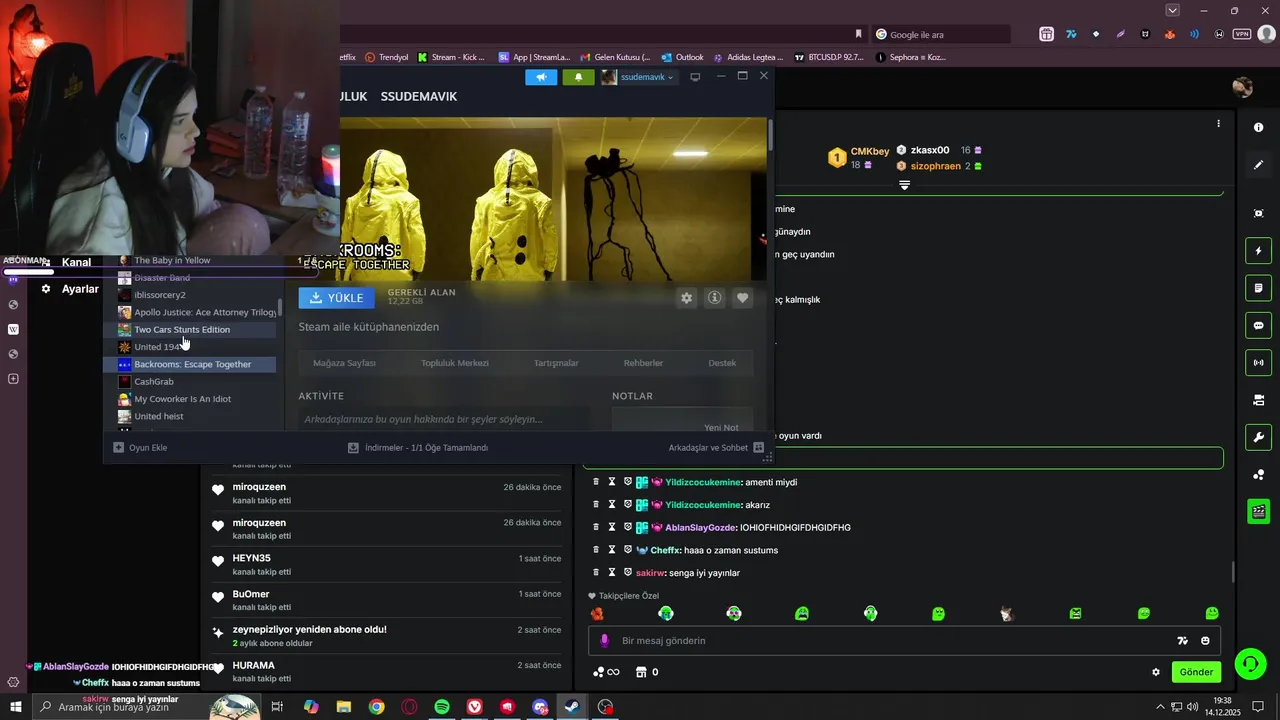Open Sephora bookmark in bookmarks bar

point(910,57)
